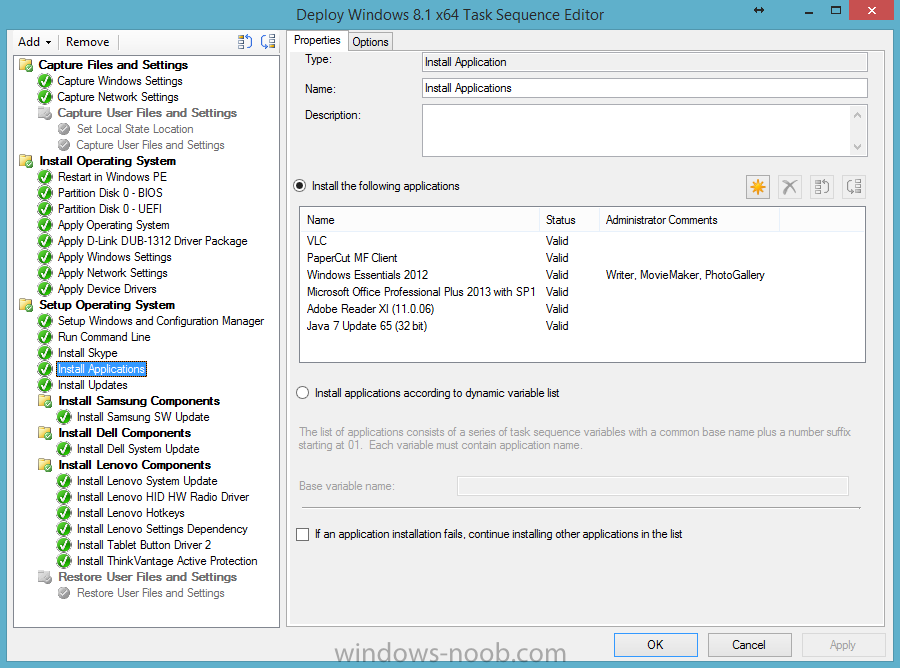Select the PaperCut MF Client row
The image size is (900, 668).
click(x=582, y=258)
